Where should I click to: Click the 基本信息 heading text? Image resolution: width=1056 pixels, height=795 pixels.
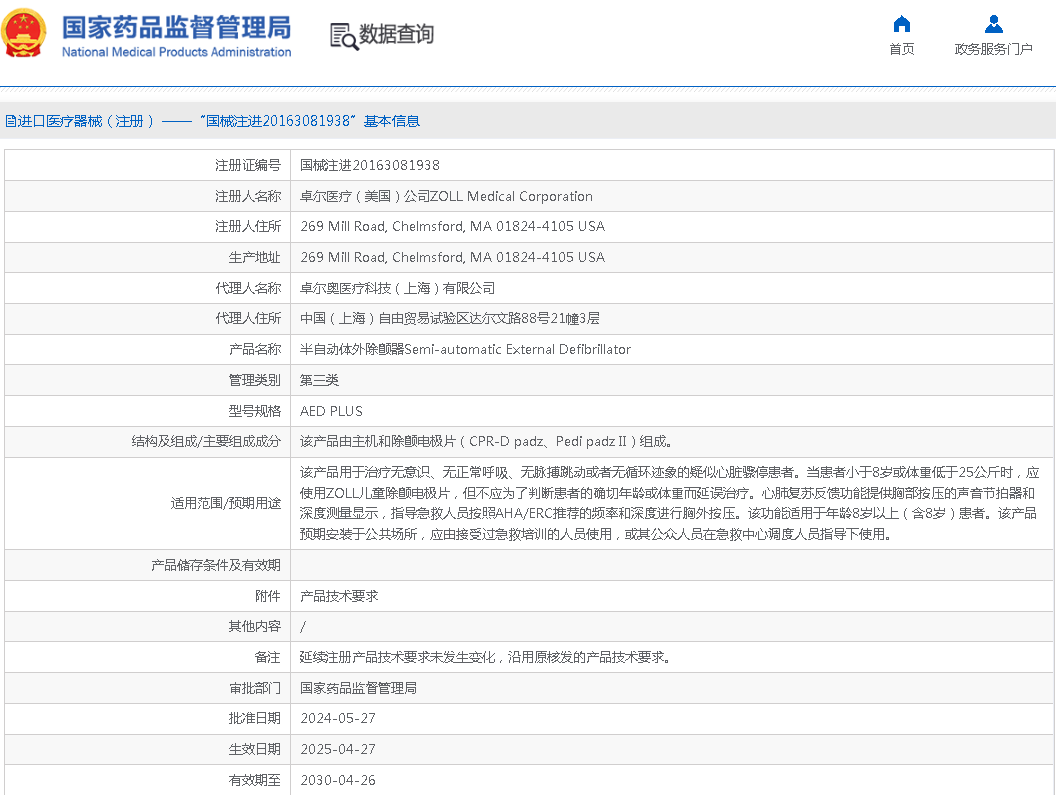point(391,121)
